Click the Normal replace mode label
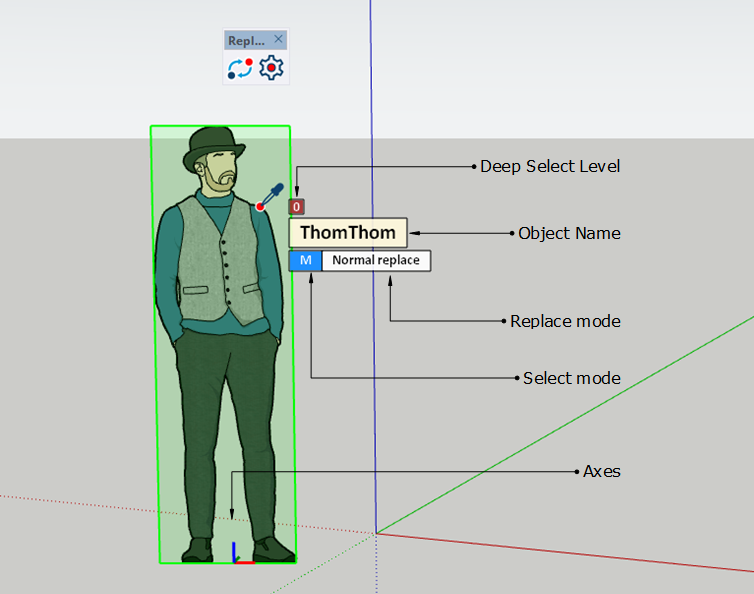The height and width of the screenshot is (594, 754). (377, 261)
